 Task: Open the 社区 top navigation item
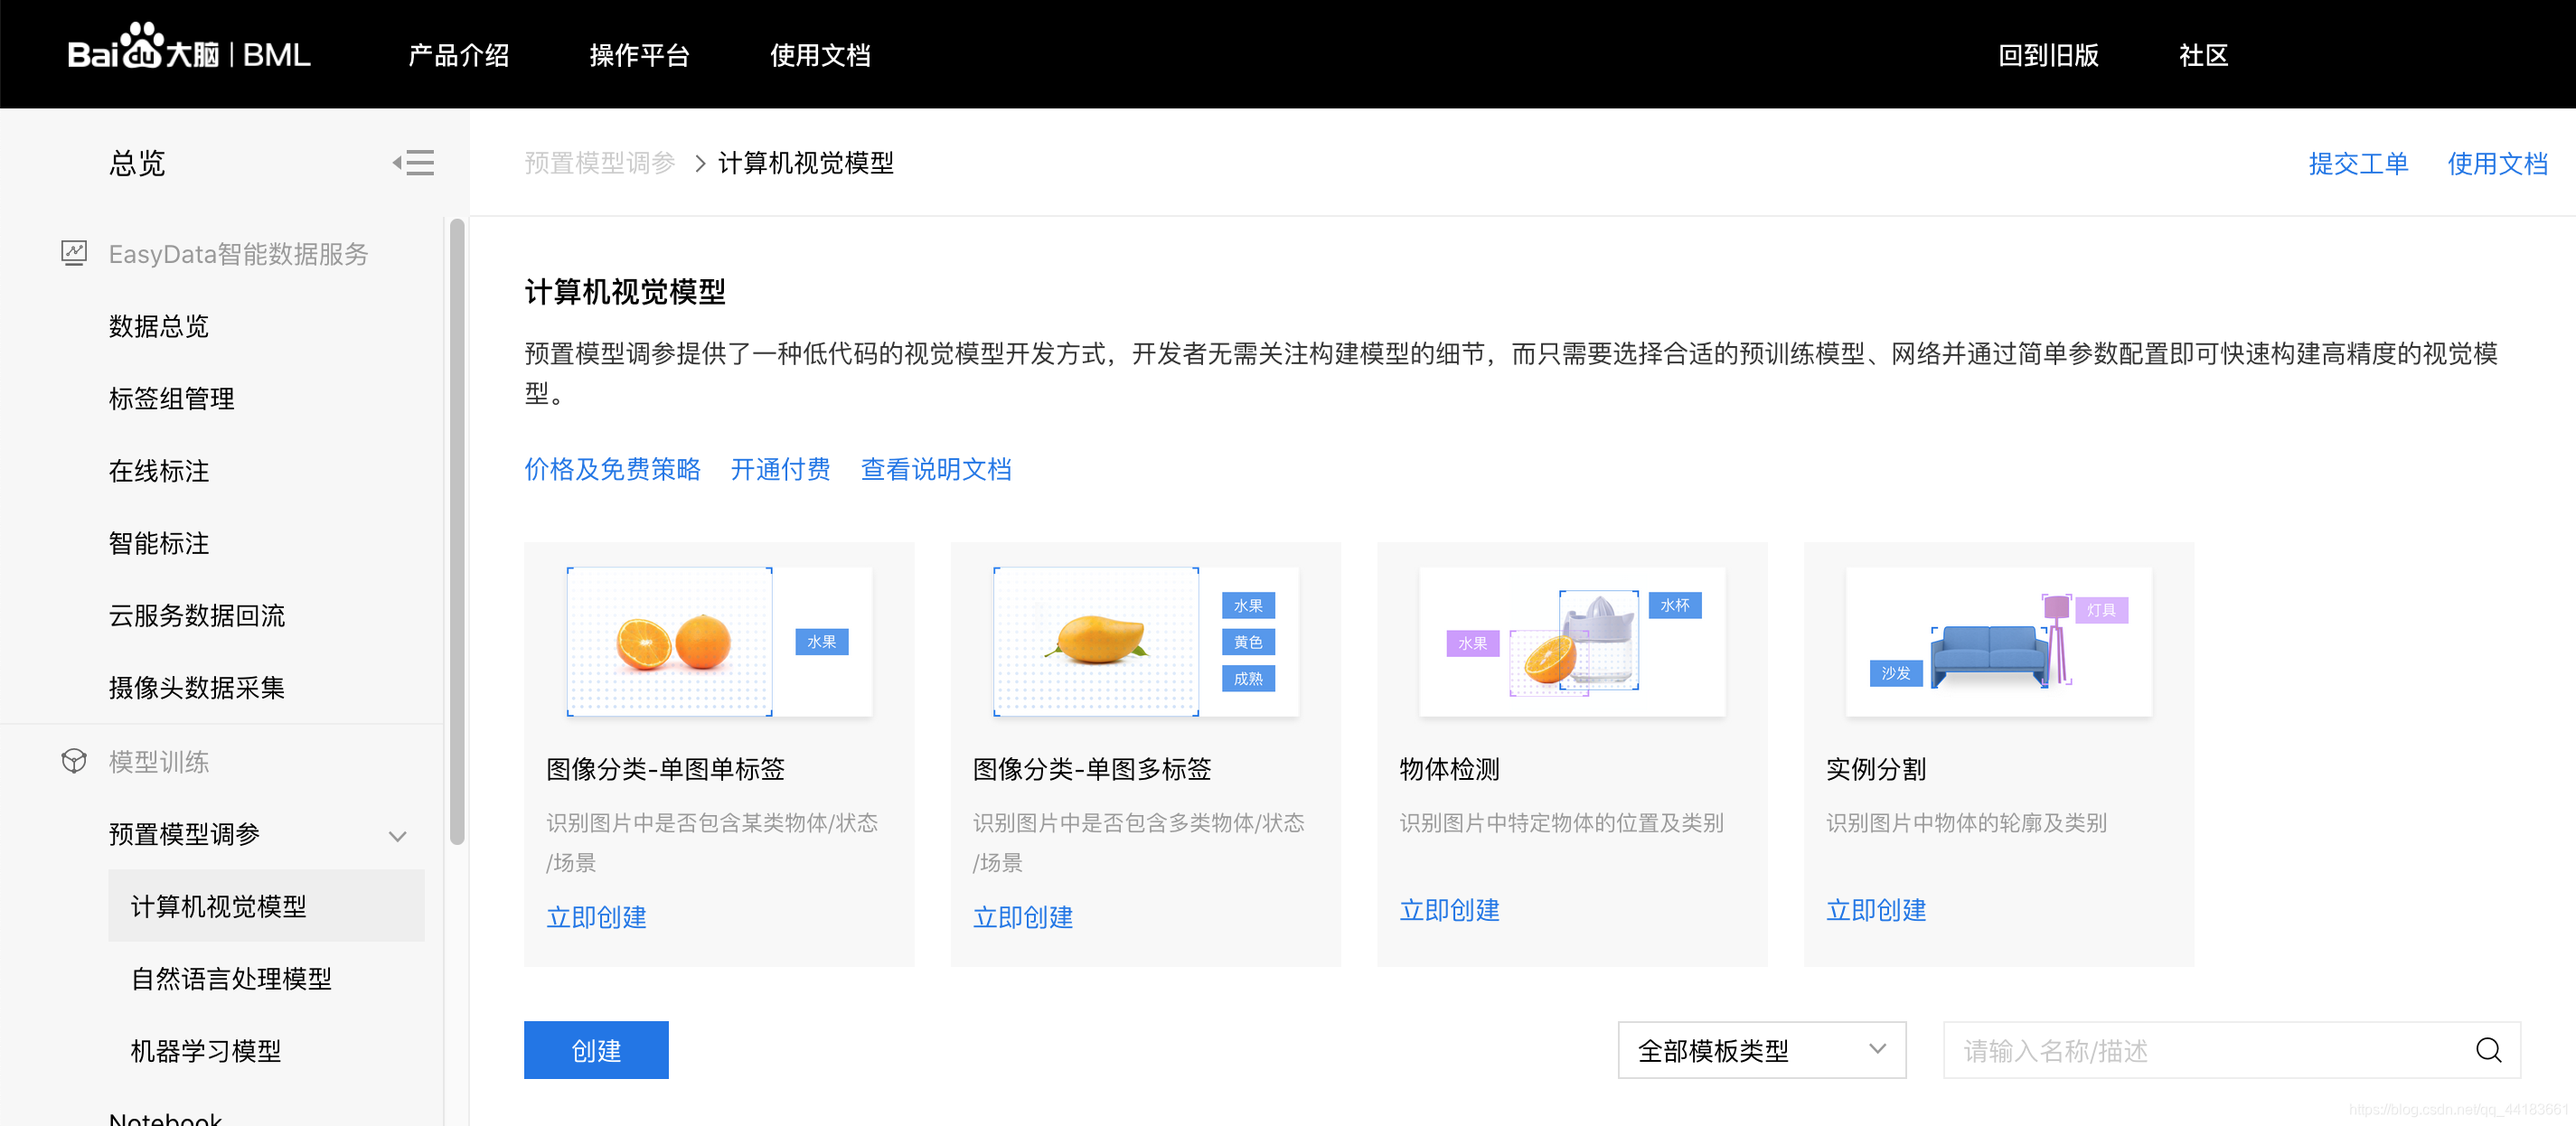(x=2204, y=55)
